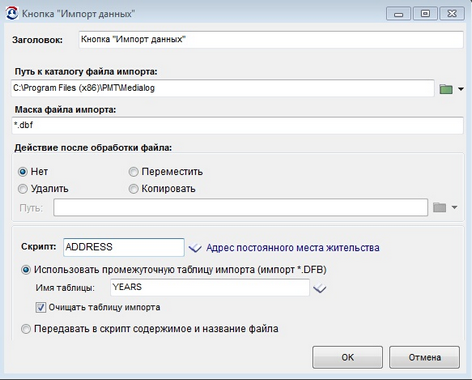
Task: Select the Копировать radio option
Action: point(133,189)
